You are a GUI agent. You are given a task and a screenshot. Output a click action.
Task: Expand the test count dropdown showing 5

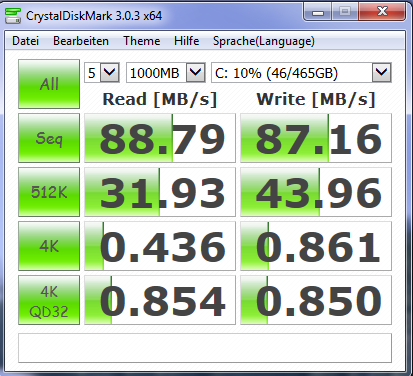coord(110,72)
